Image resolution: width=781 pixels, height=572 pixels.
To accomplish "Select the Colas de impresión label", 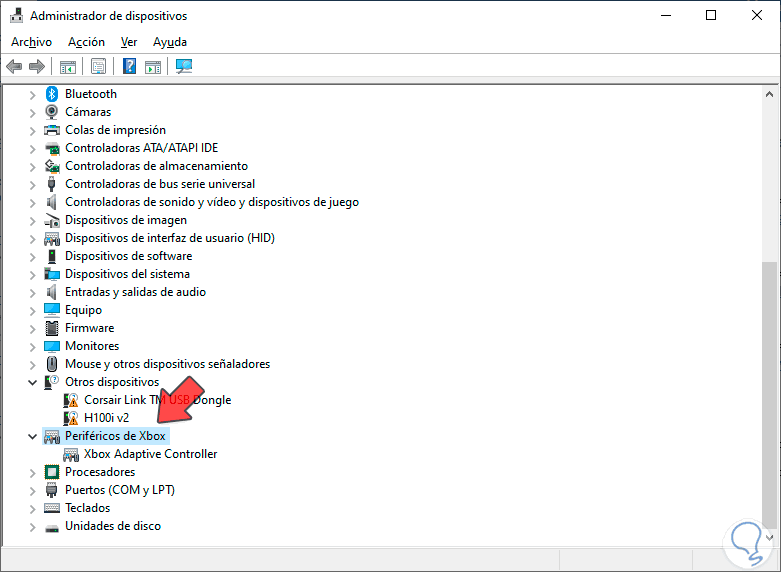I will coord(116,130).
